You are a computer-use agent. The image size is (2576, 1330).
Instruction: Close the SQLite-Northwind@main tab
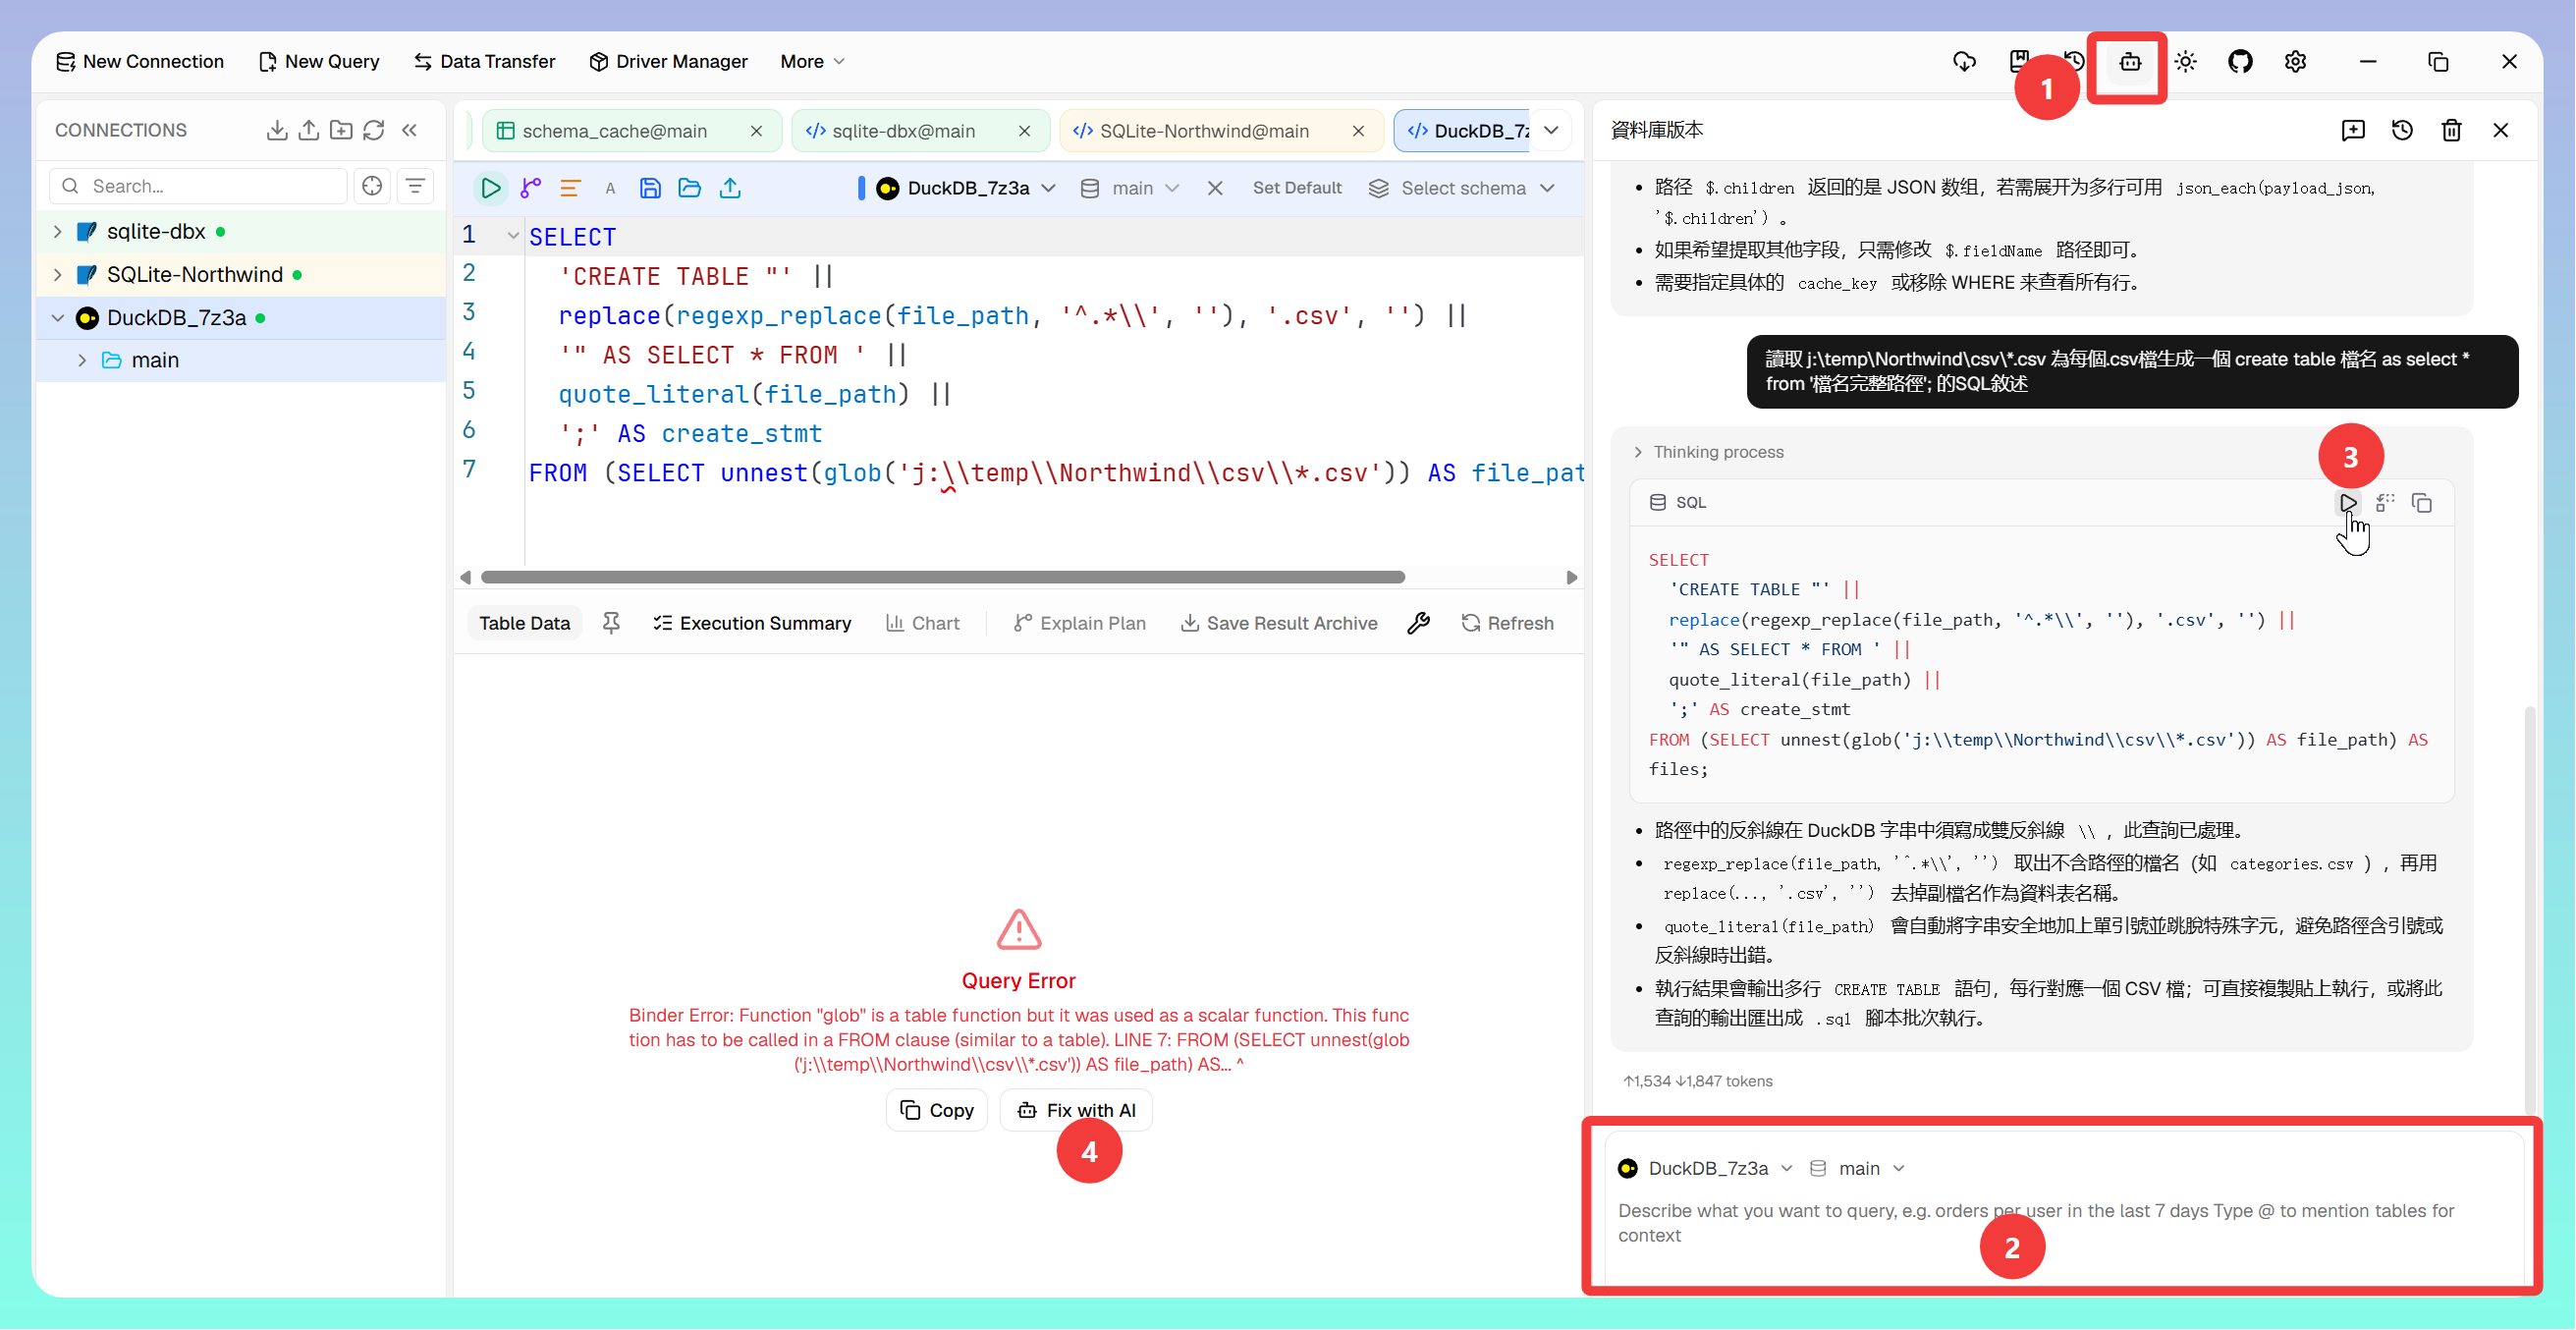(1358, 131)
